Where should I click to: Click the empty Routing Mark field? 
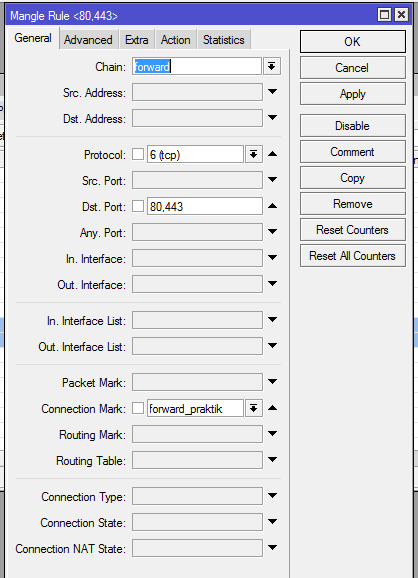point(197,434)
